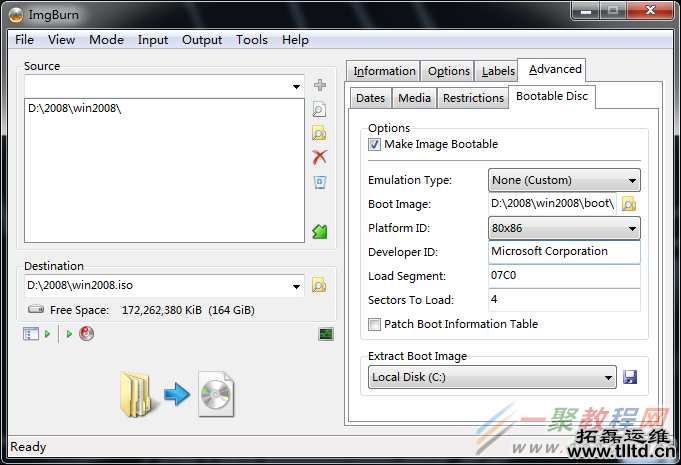Click the ImgBurn title bar icon
The width and height of the screenshot is (681, 465).
[16, 15]
